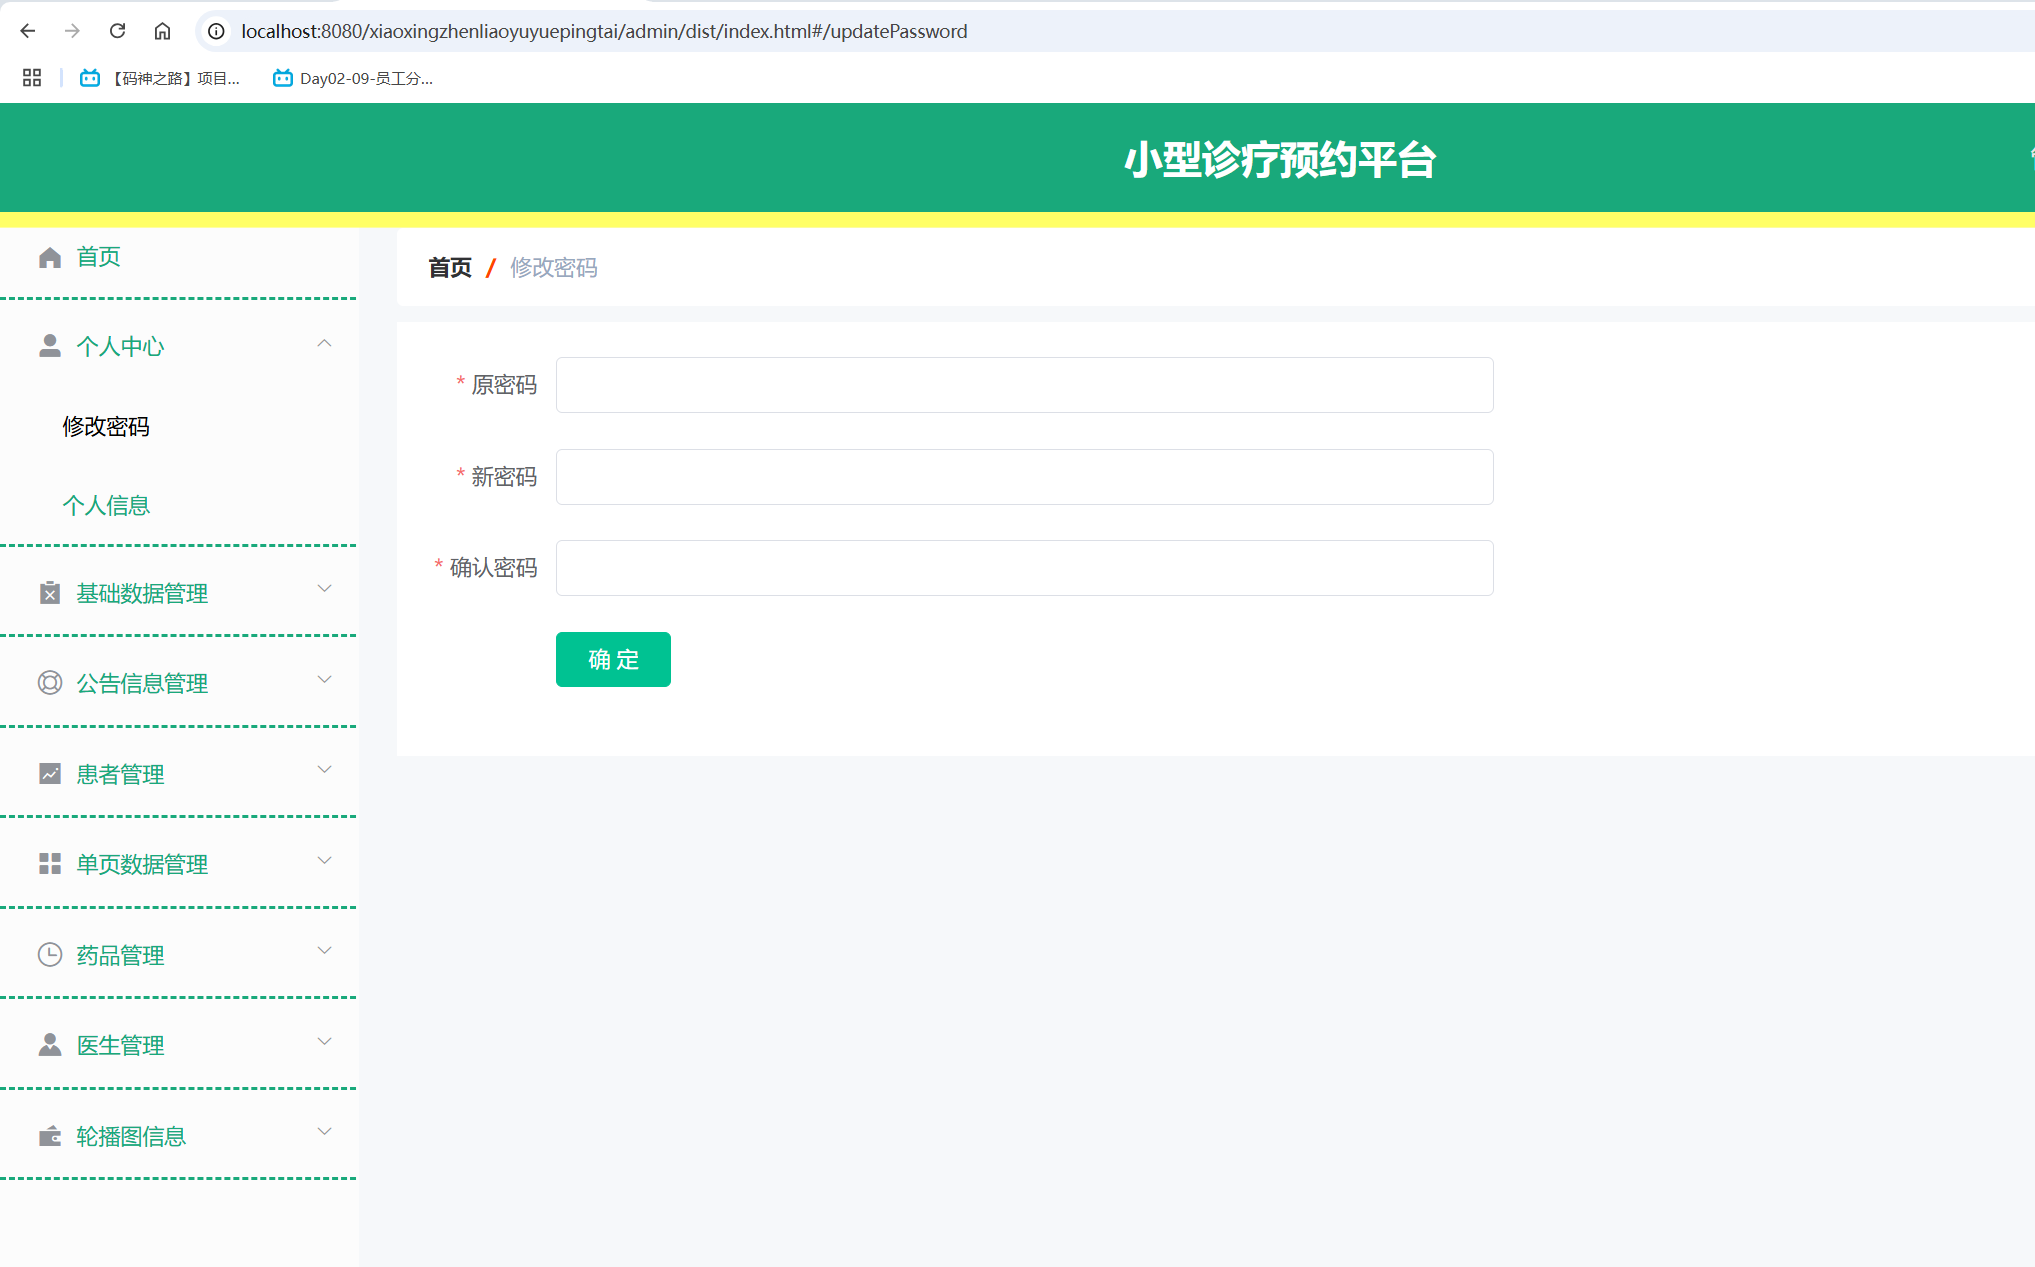Click the 基础数据管理 clipboard icon
The image size is (2035, 1267).
pos(50,593)
